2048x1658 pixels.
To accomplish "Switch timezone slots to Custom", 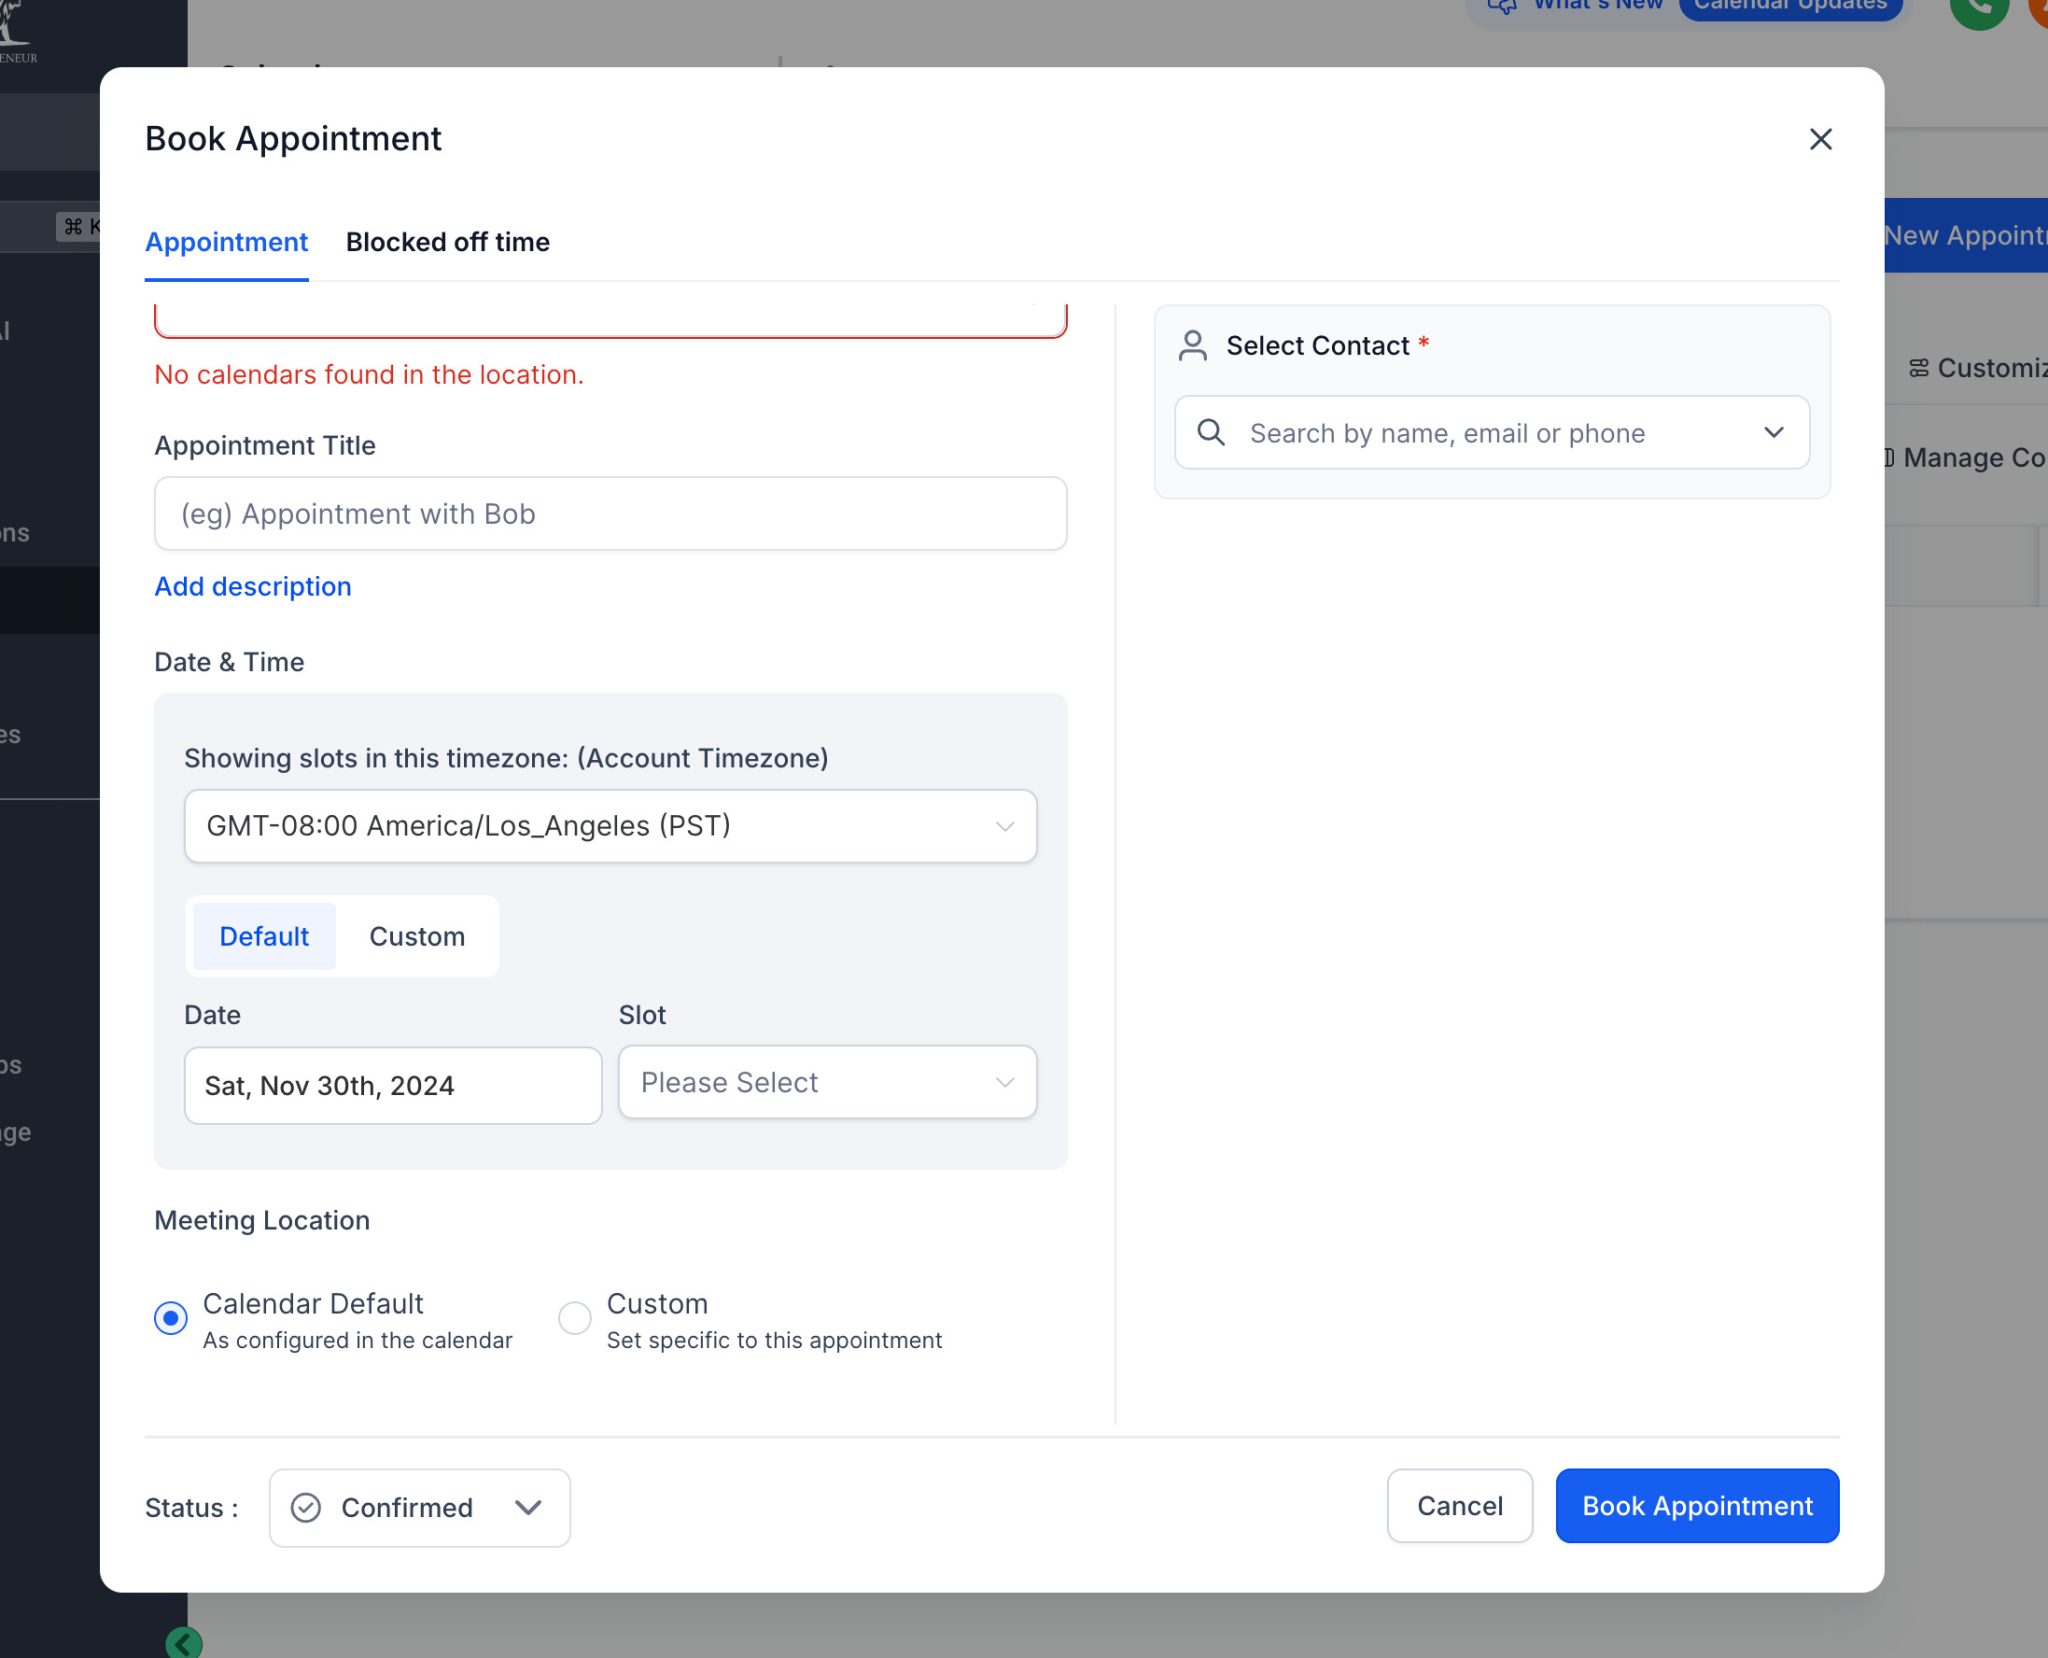I will (x=417, y=936).
